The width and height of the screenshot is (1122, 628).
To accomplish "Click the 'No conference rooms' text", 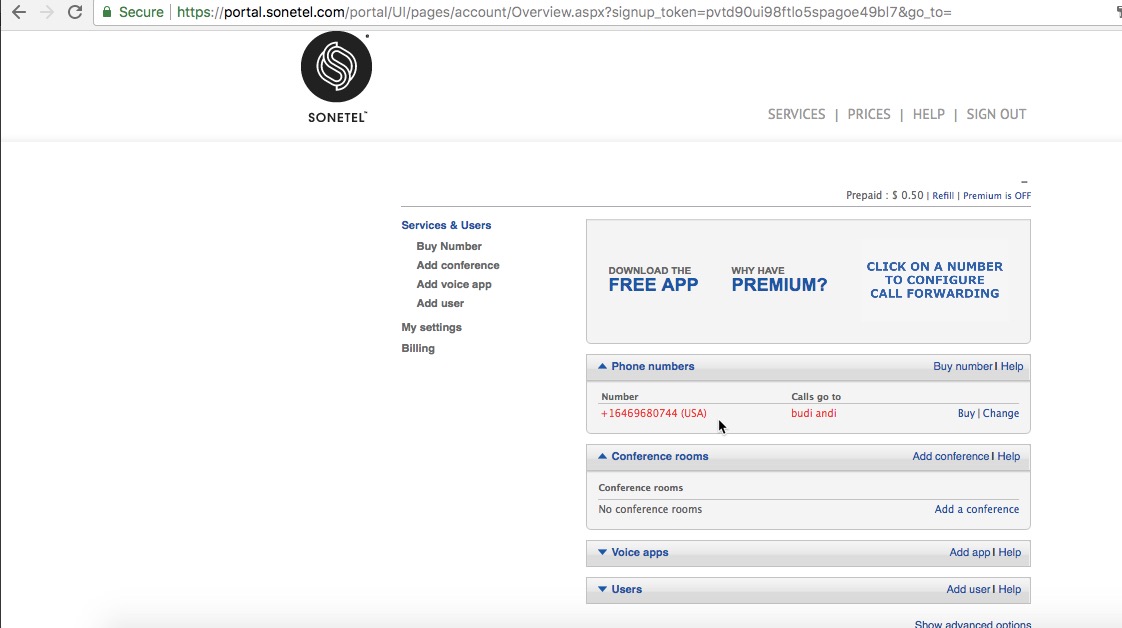I will (650, 509).
